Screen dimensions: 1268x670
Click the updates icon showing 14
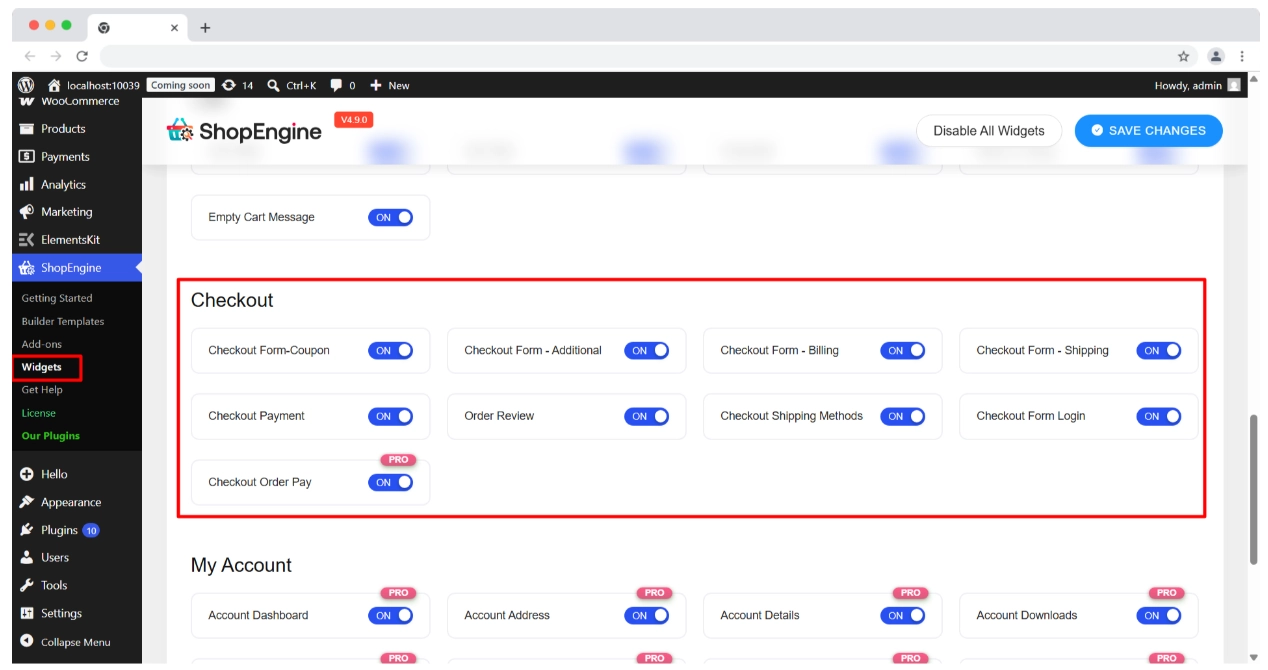coord(229,85)
